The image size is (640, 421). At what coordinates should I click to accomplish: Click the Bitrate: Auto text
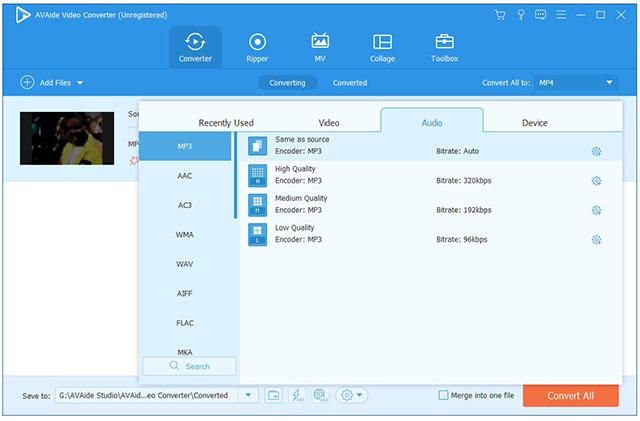[x=458, y=151]
